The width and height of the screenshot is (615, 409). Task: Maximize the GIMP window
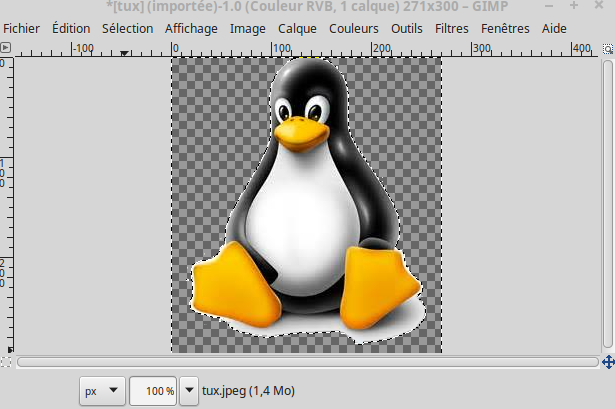pyautogui.click(x=574, y=5)
